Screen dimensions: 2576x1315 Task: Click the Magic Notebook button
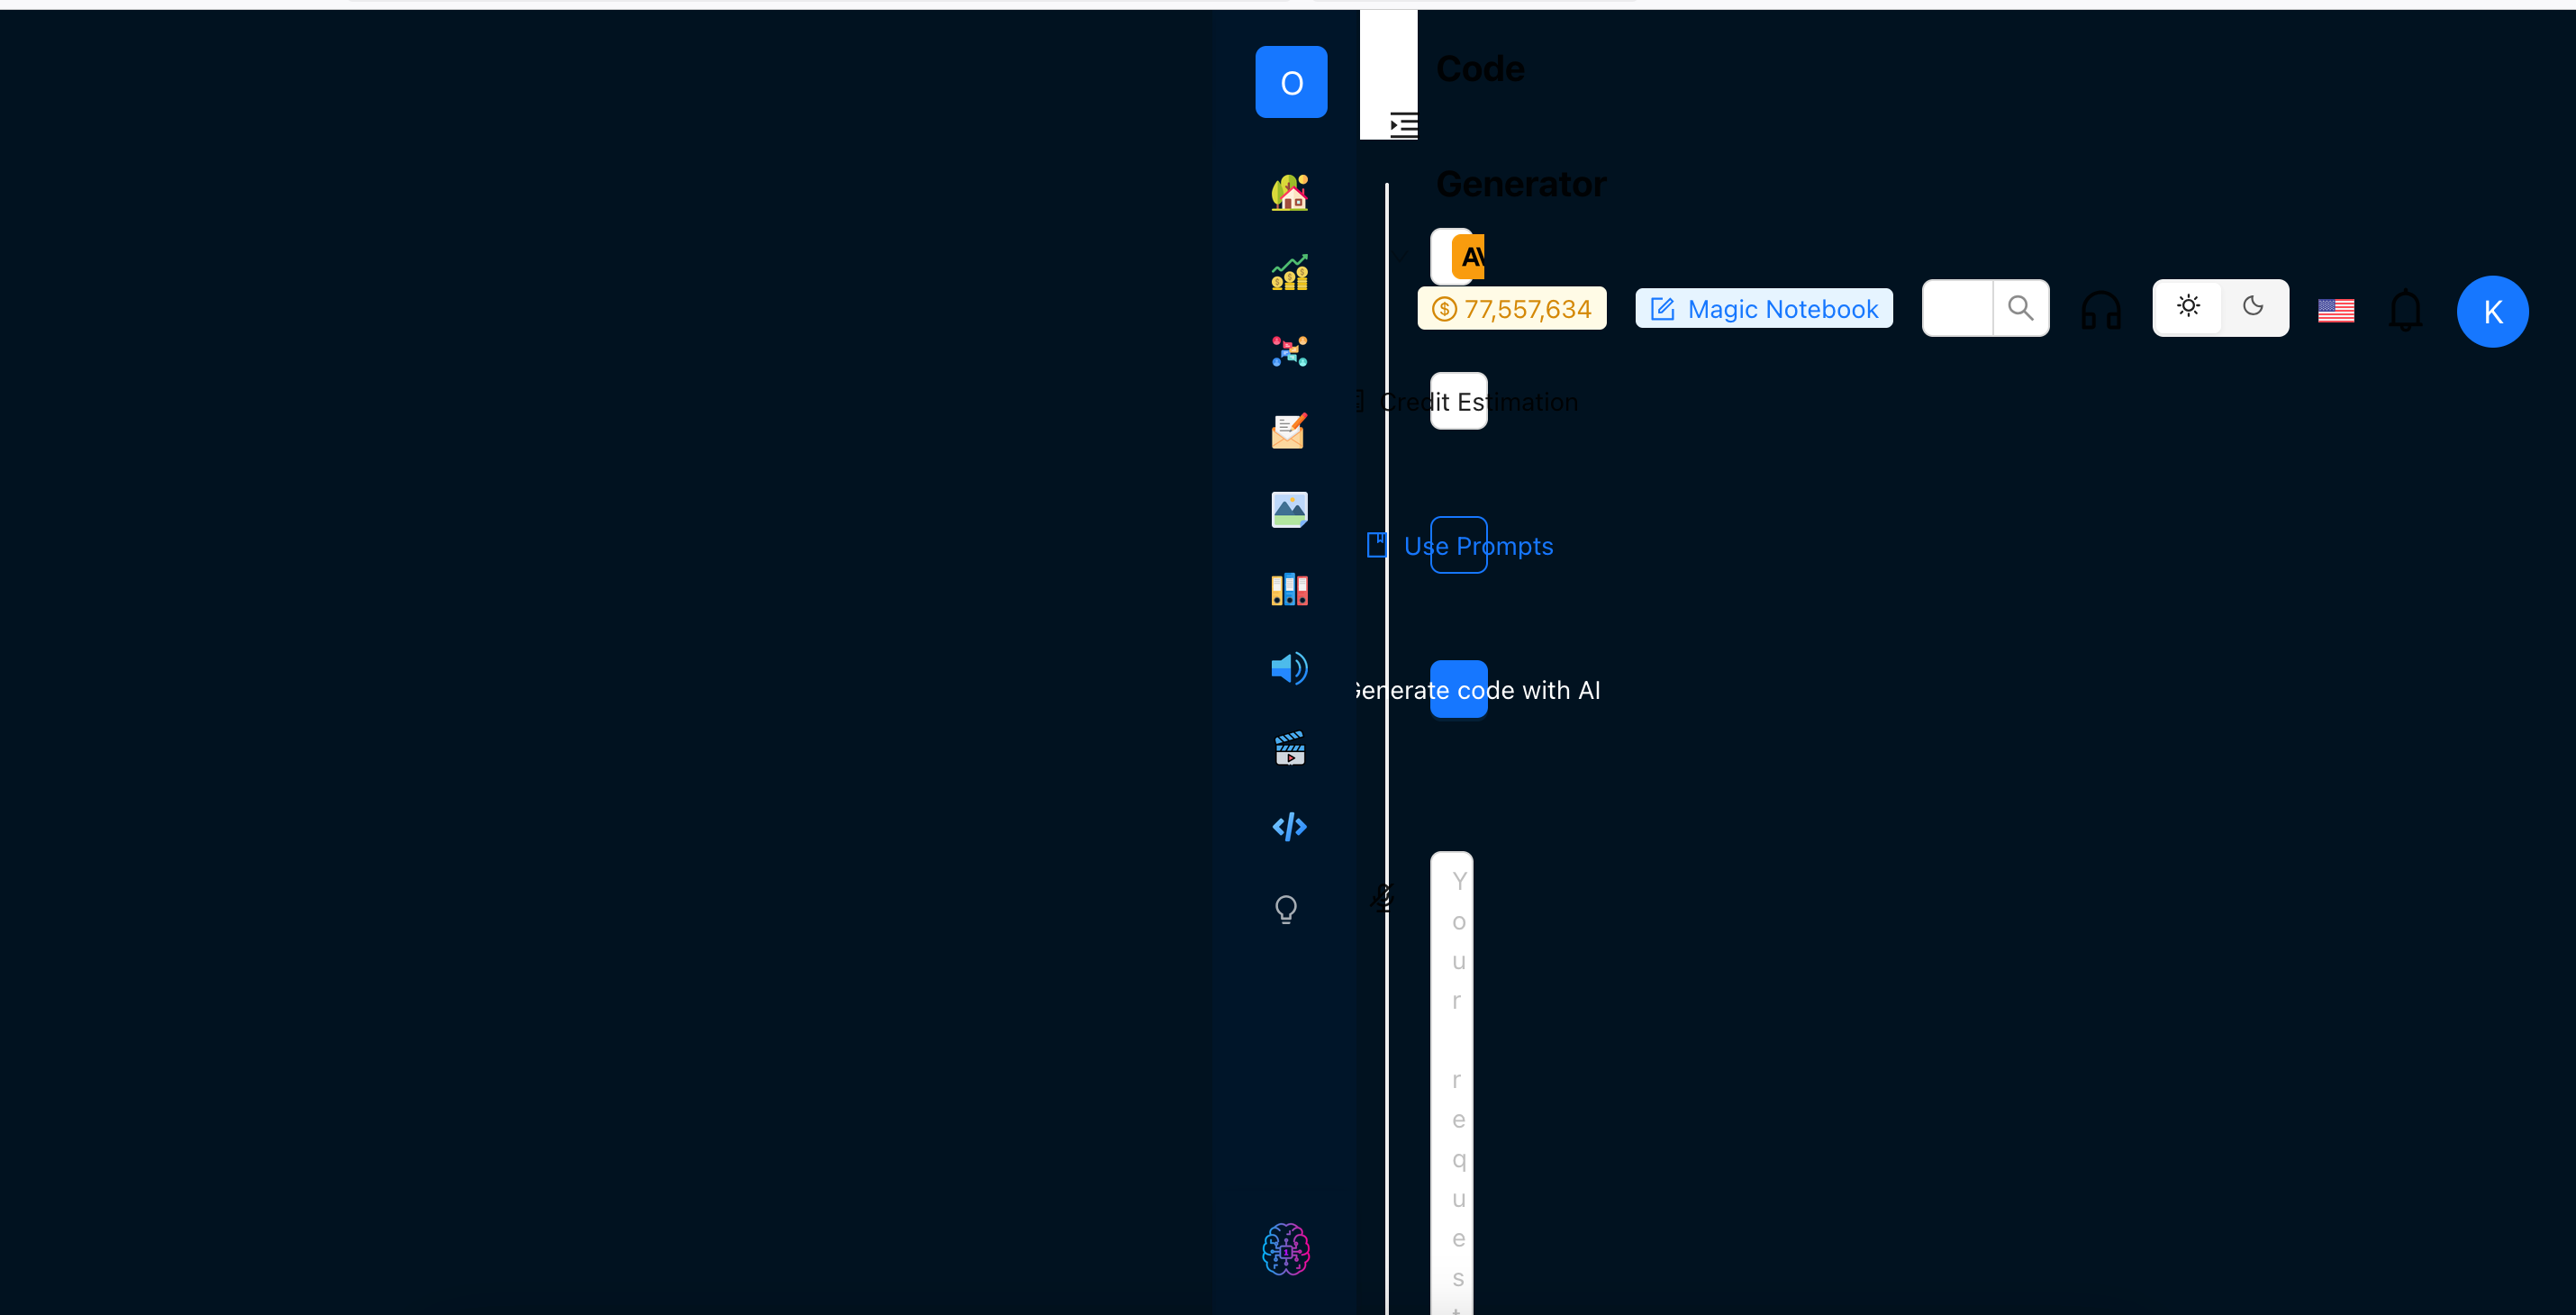[x=1764, y=308]
